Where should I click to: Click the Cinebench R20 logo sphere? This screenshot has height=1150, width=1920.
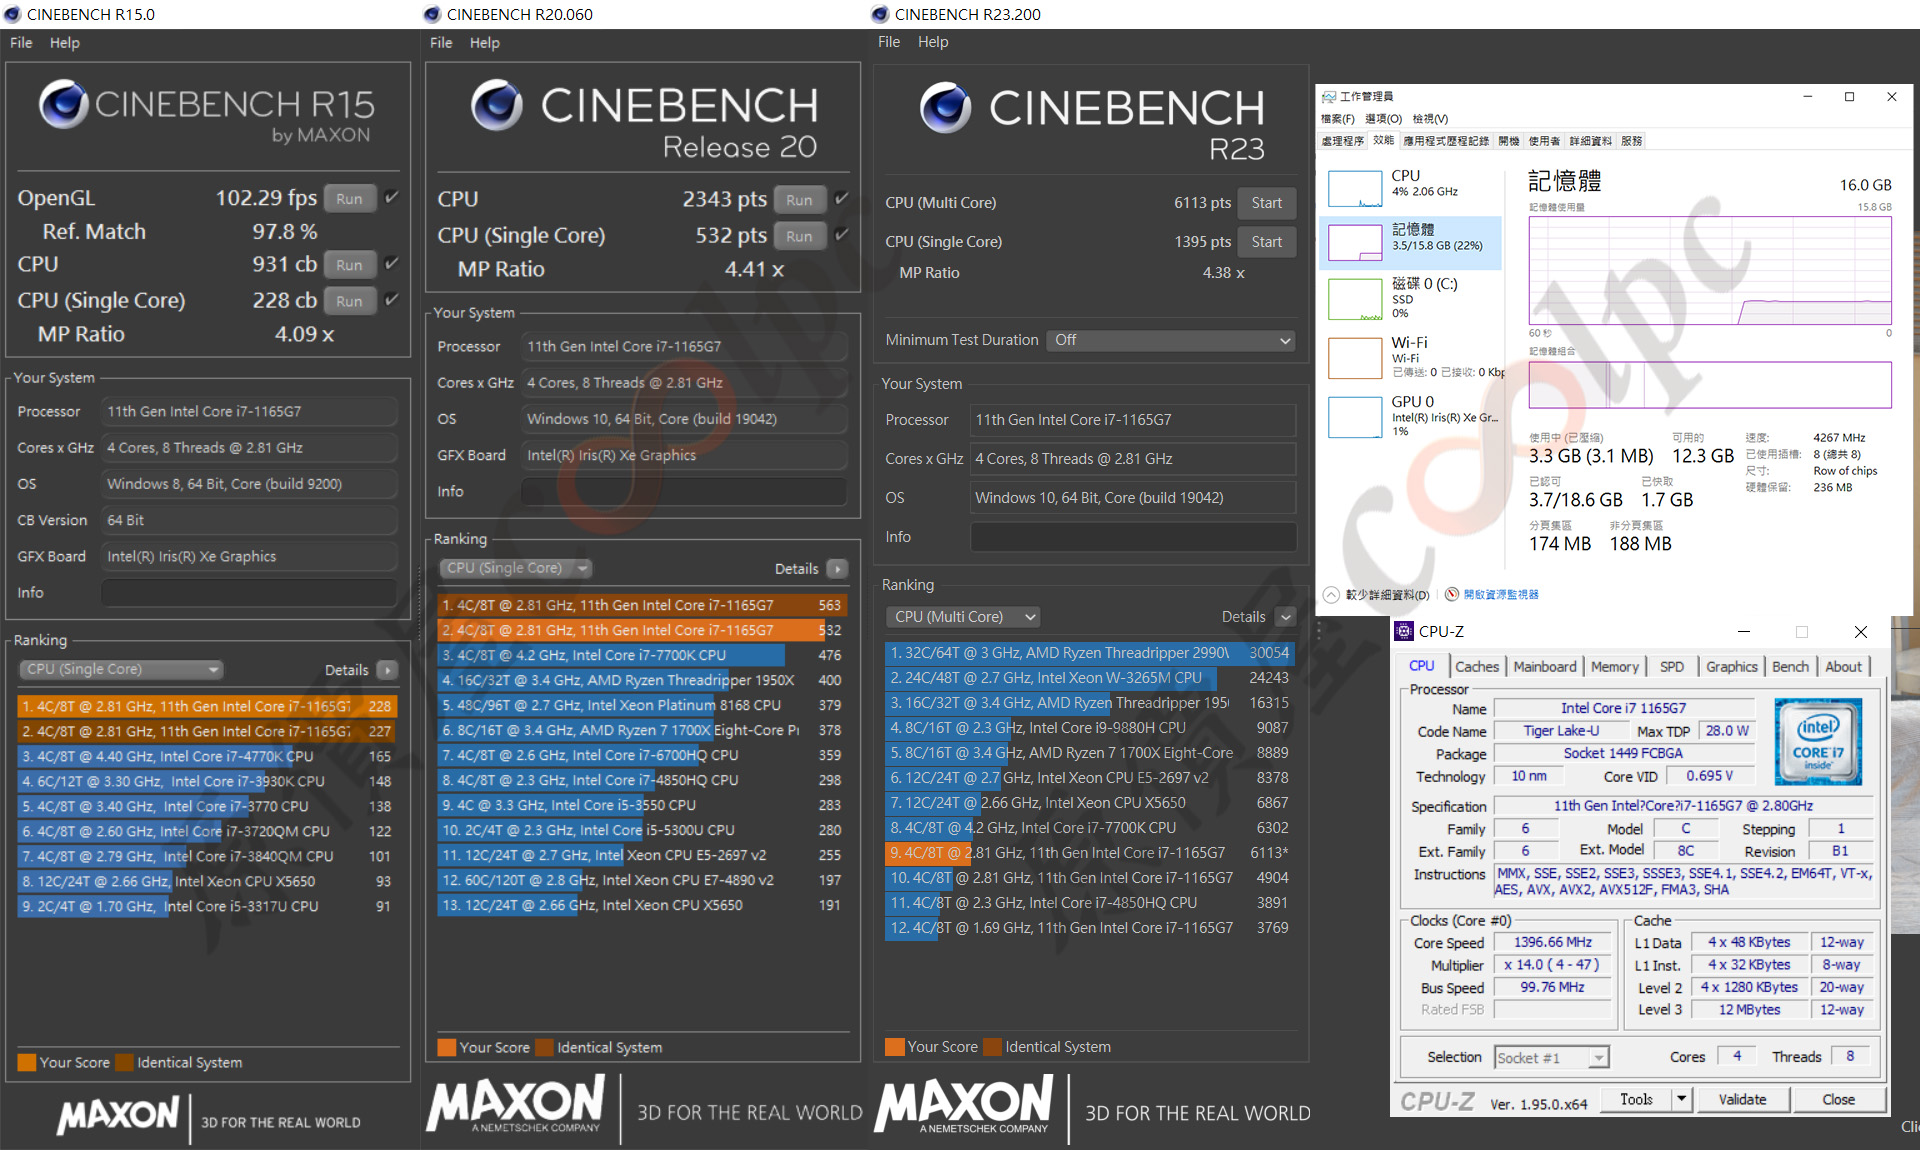(x=497, y=105)
